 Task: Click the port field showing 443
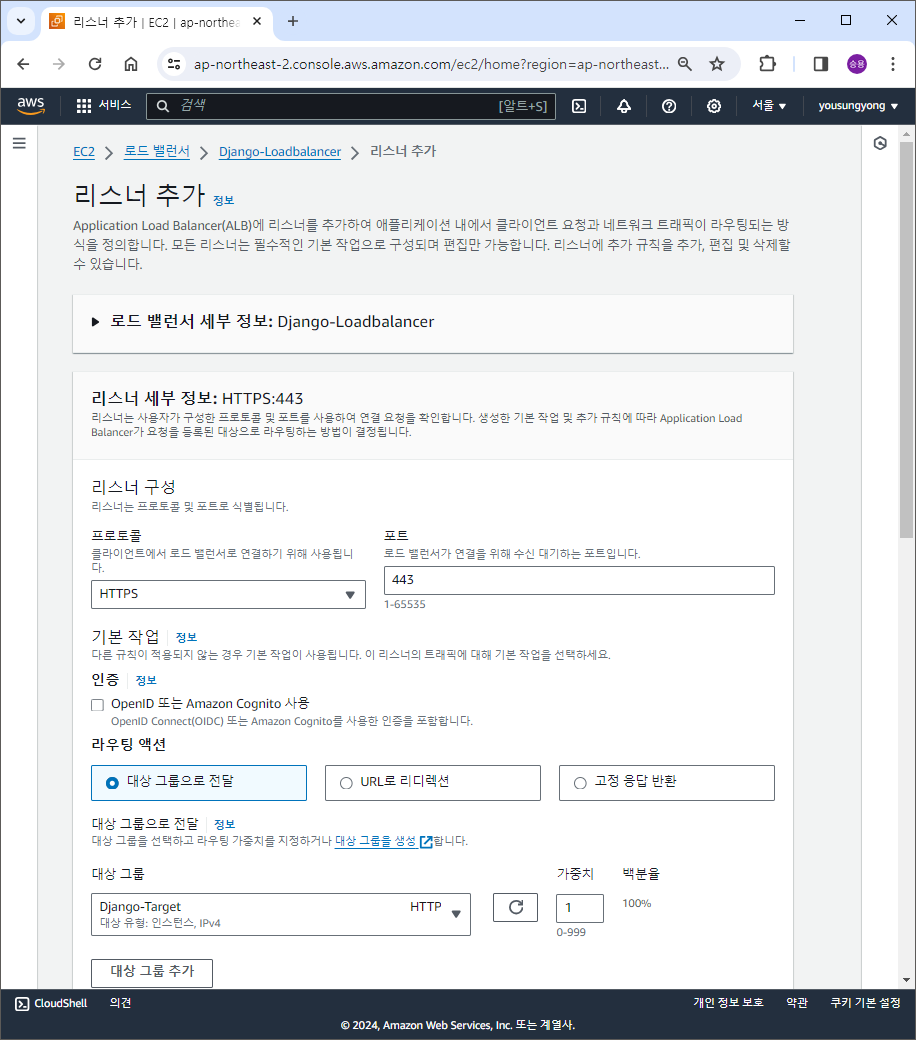coord(579,580)
